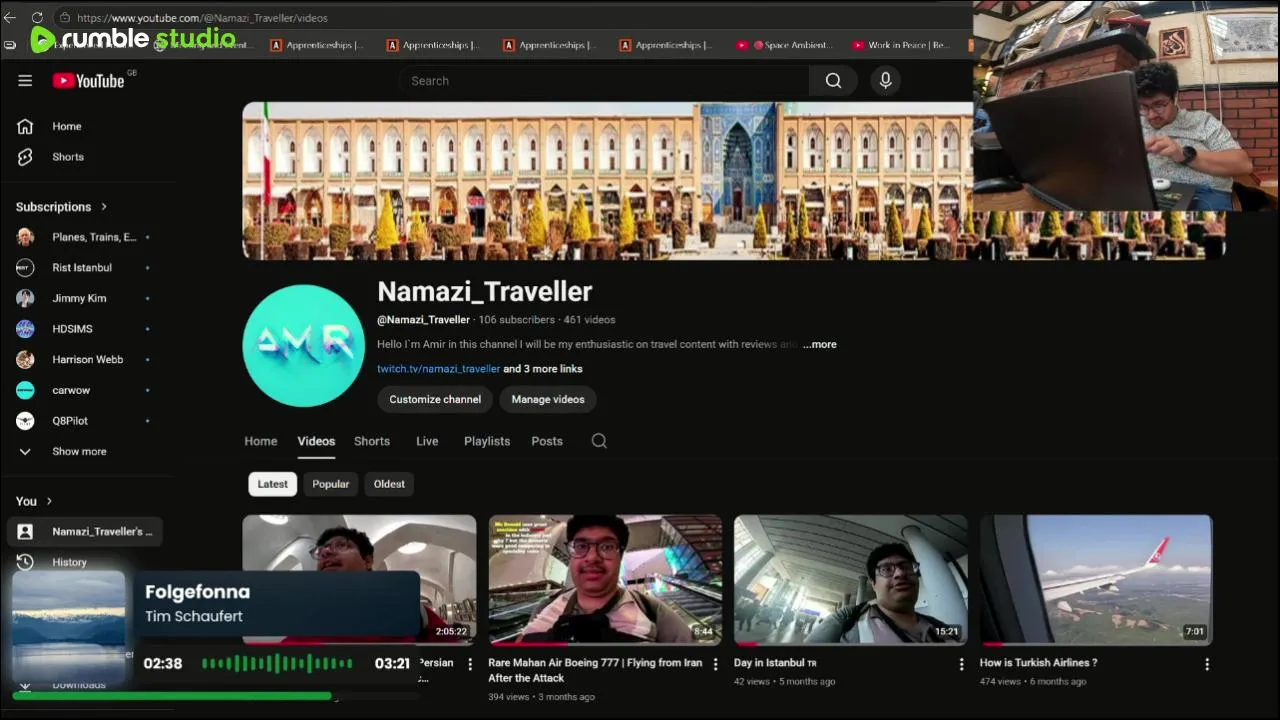The image size is (1280, 720).
Task: Switch to channel Posts tab
Action: coord(547,441)
